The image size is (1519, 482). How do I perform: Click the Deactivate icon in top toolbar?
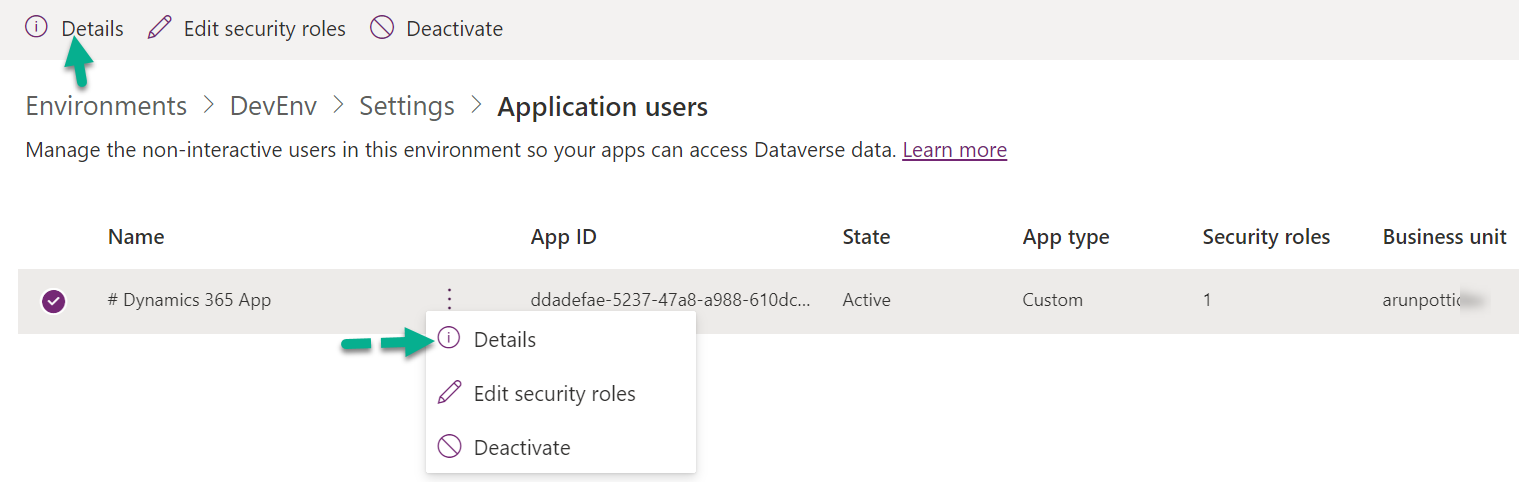pyautogui.click(x=381, y=28)
